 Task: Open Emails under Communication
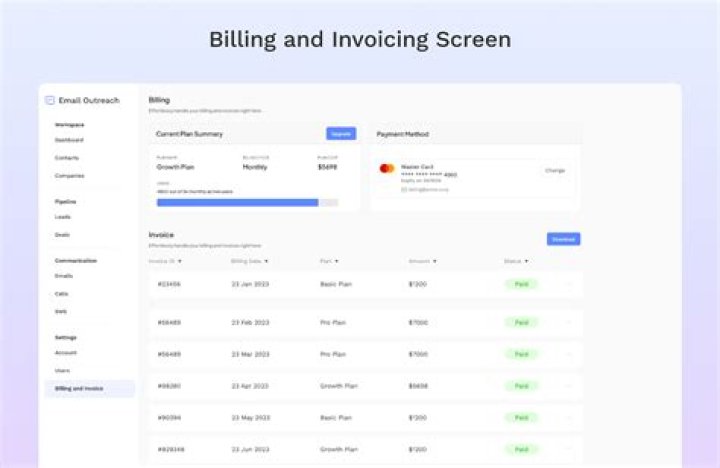click(x=64, y=275)
